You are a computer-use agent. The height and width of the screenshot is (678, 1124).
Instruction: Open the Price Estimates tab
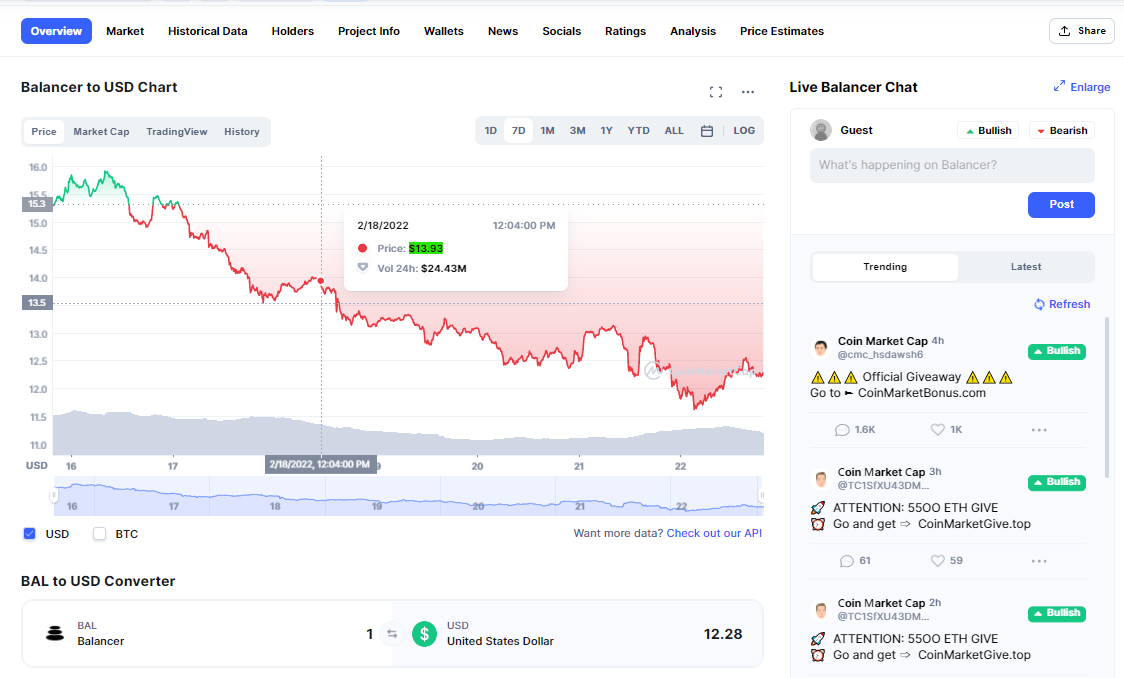point(782,31)
